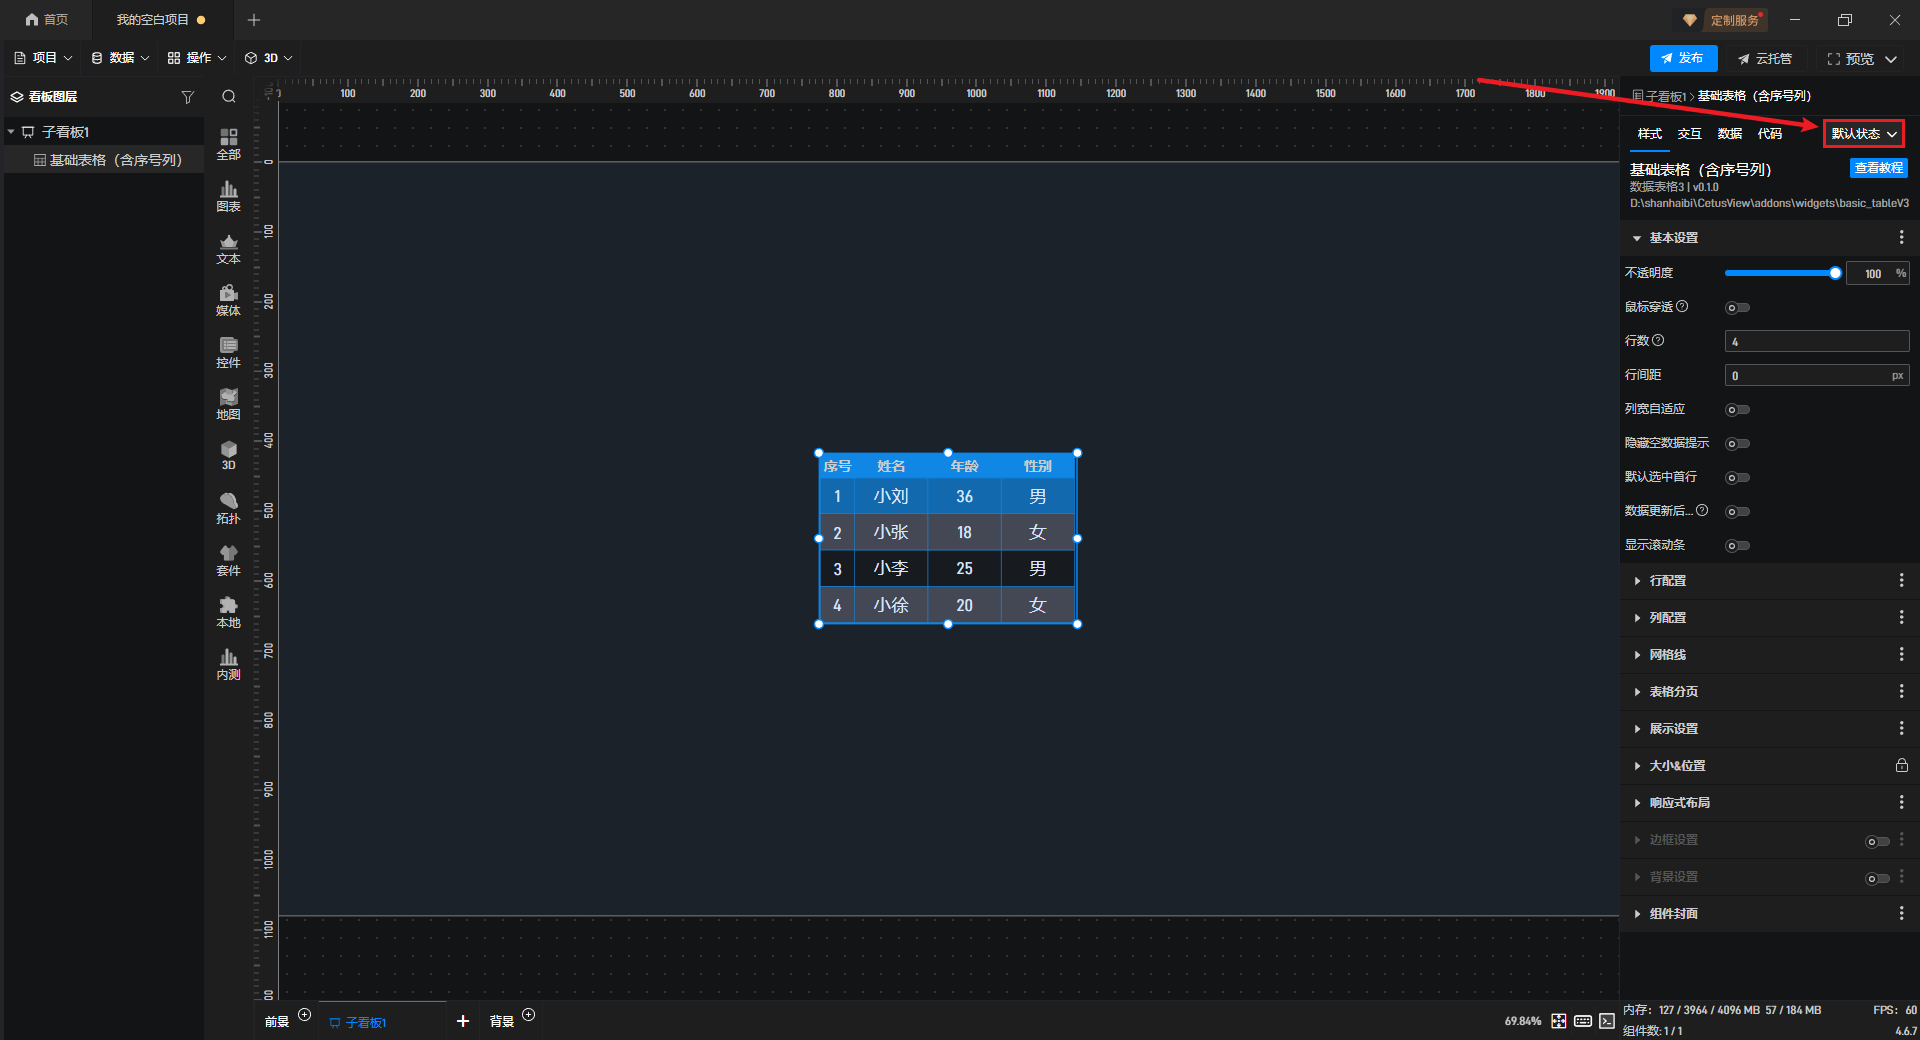Open the 地图 (map) component category

(x=228, y=403)
